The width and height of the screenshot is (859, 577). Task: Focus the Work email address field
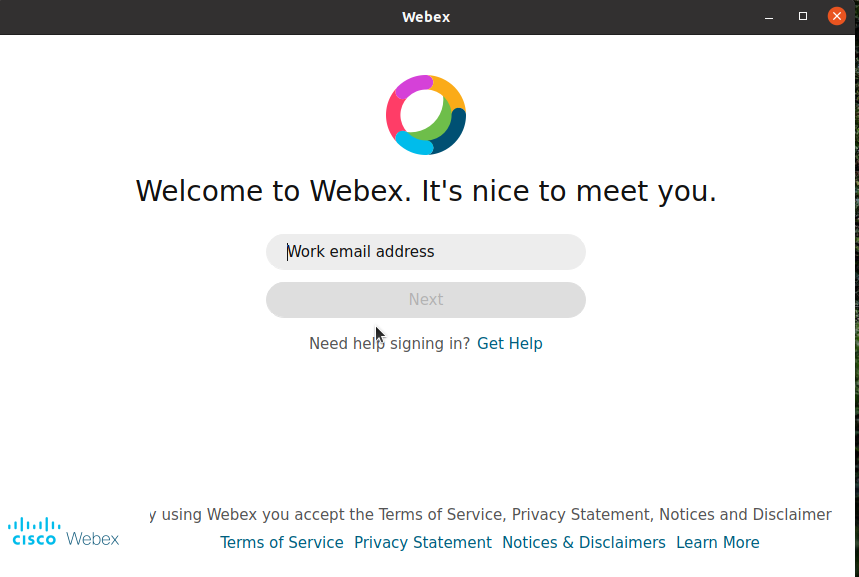click(x=426, y=252)
